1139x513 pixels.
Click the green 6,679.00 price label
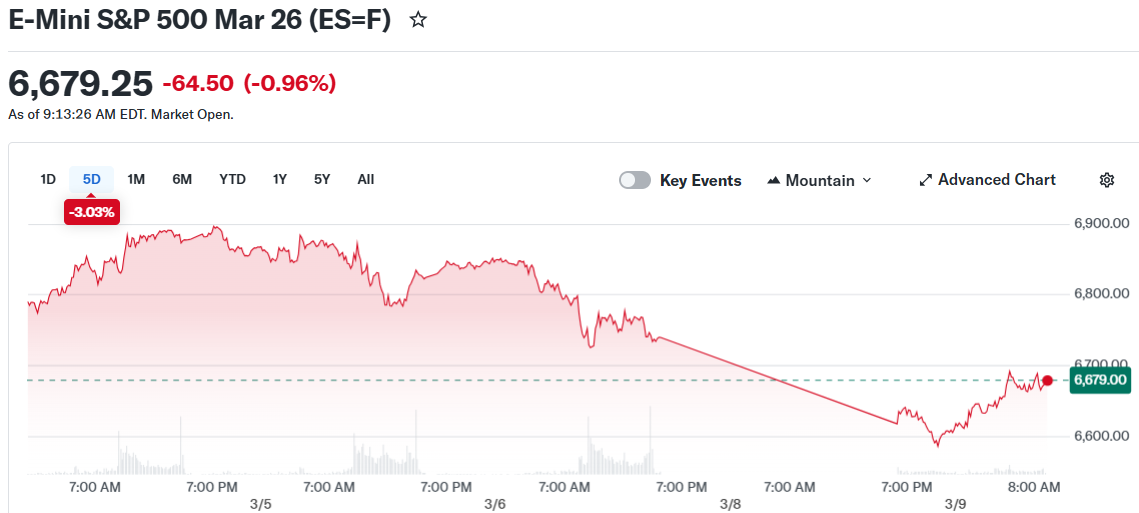(x=1099, y=380)
